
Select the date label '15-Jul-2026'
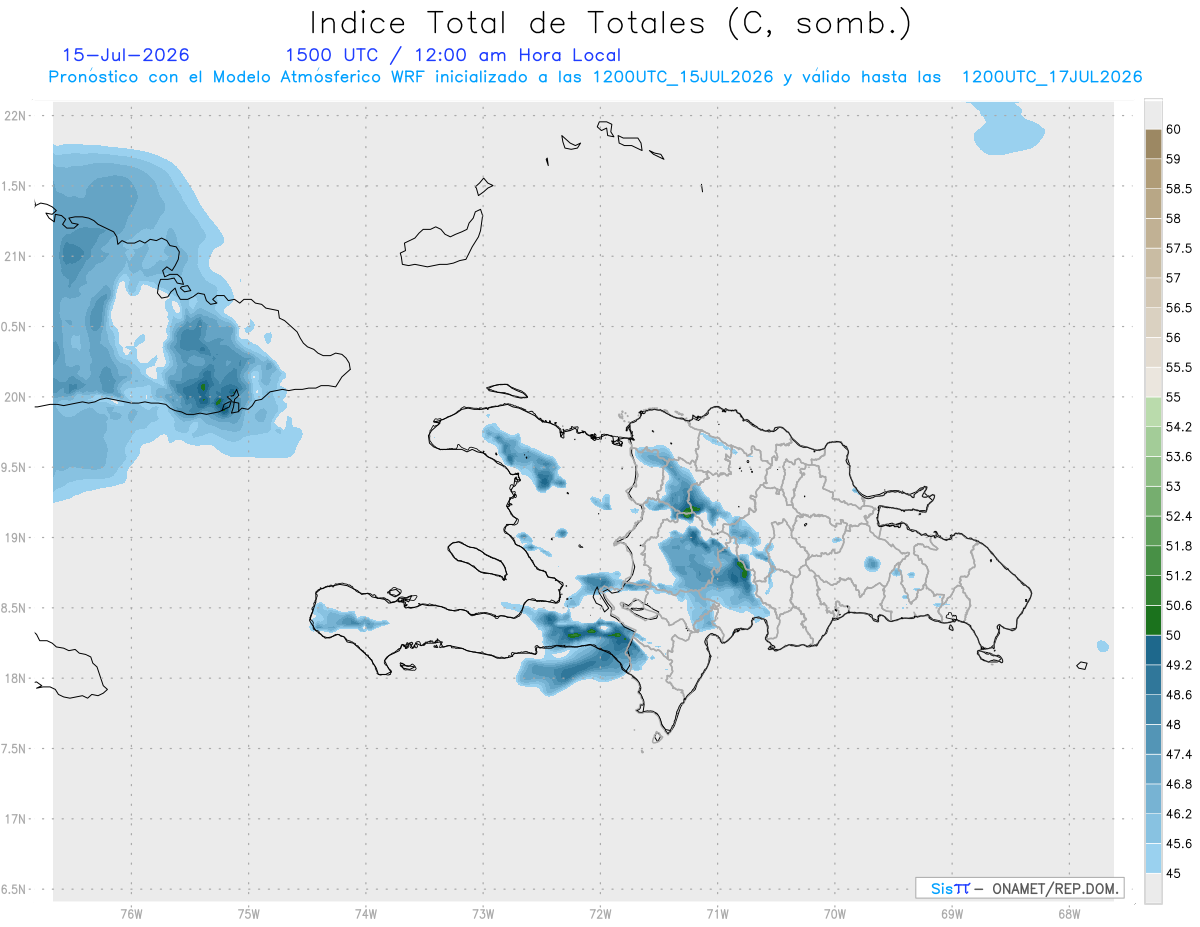126,55
